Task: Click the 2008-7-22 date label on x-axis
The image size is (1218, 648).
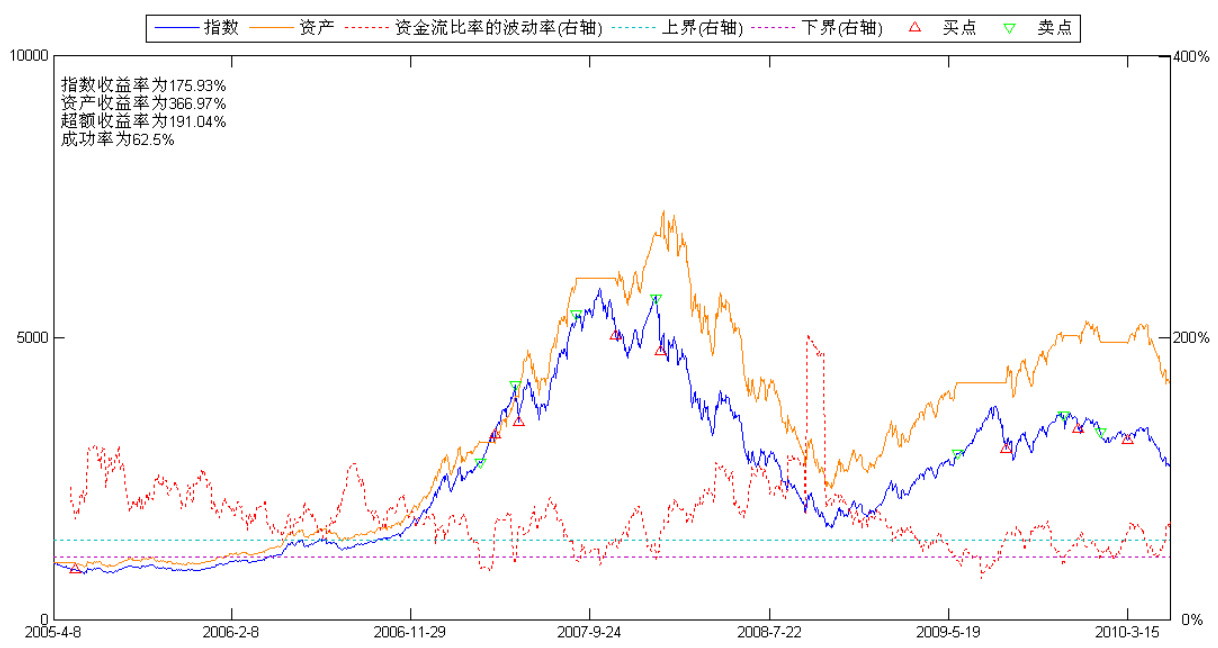Action: click(768, 633)
